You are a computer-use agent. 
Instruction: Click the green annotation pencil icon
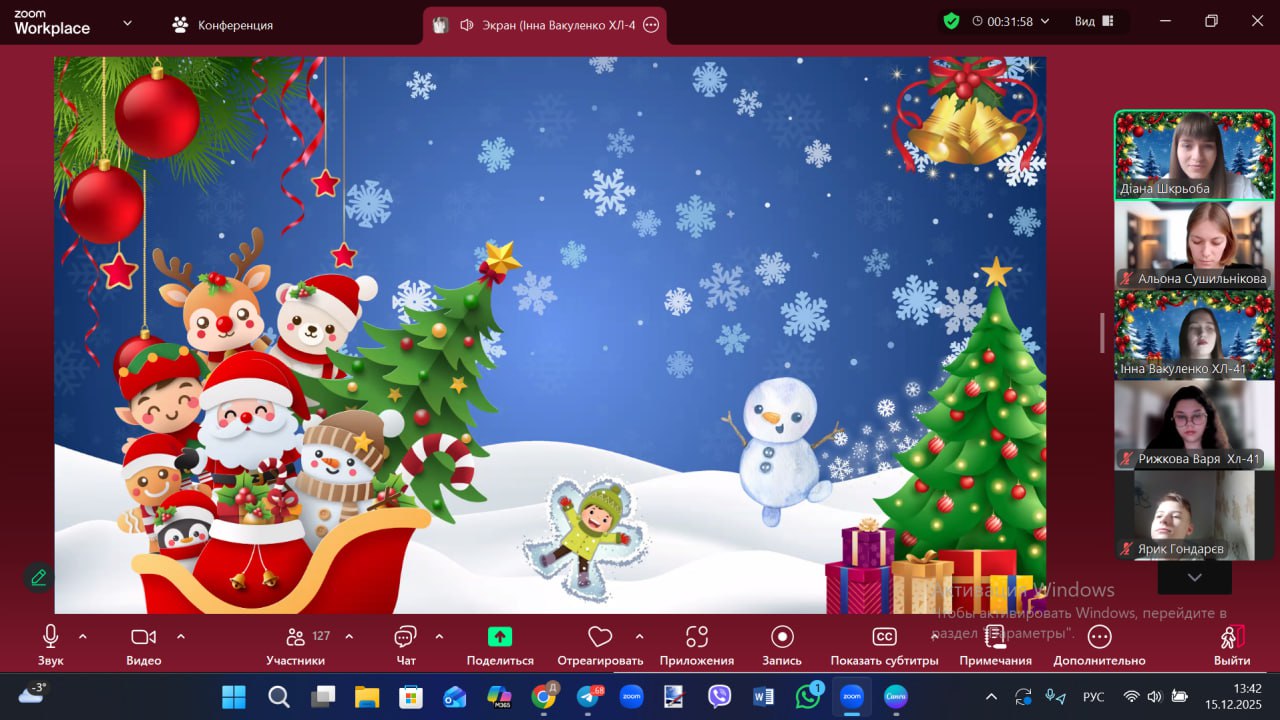click(38, 577)
